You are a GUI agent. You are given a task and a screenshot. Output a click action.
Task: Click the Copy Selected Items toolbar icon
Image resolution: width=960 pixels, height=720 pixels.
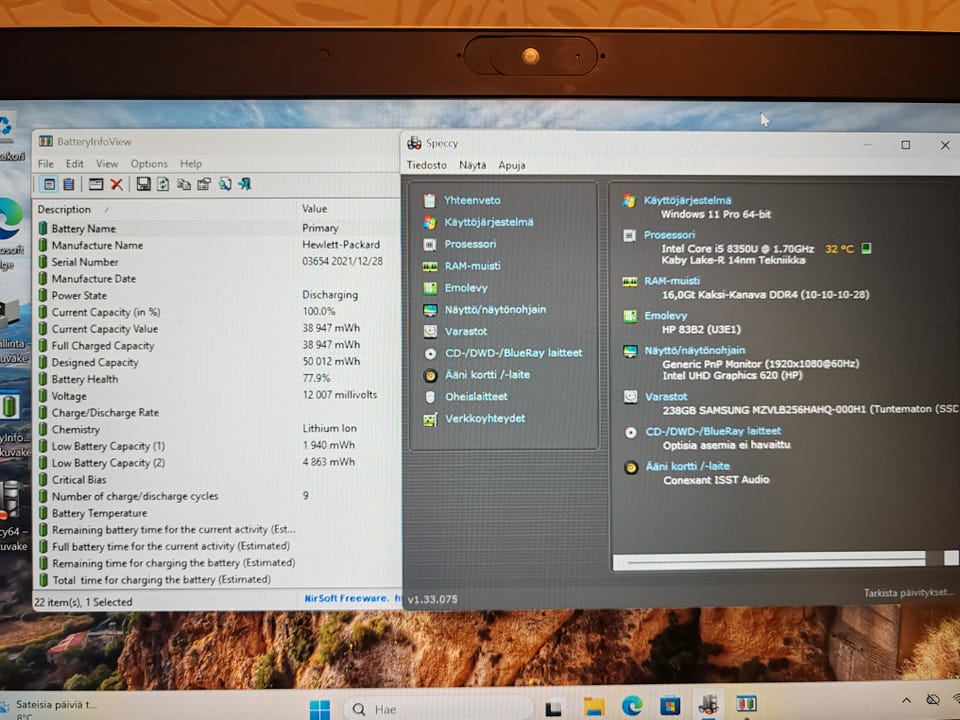[x=184, y=184]
